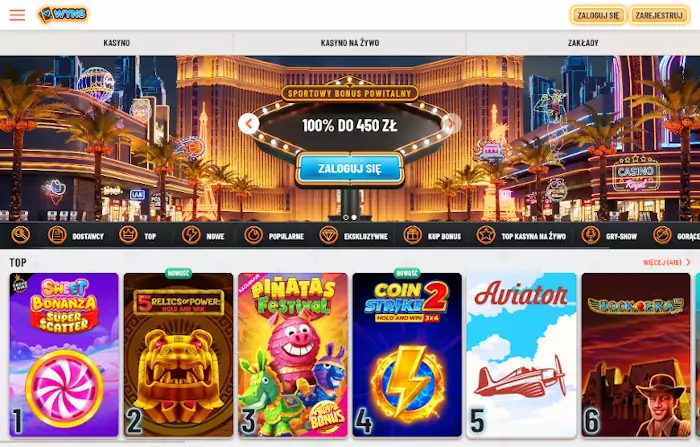This screenshot has width=700, height=447.
Task: Open the Aviator game thumbnail
Action: tap(521, 355)
